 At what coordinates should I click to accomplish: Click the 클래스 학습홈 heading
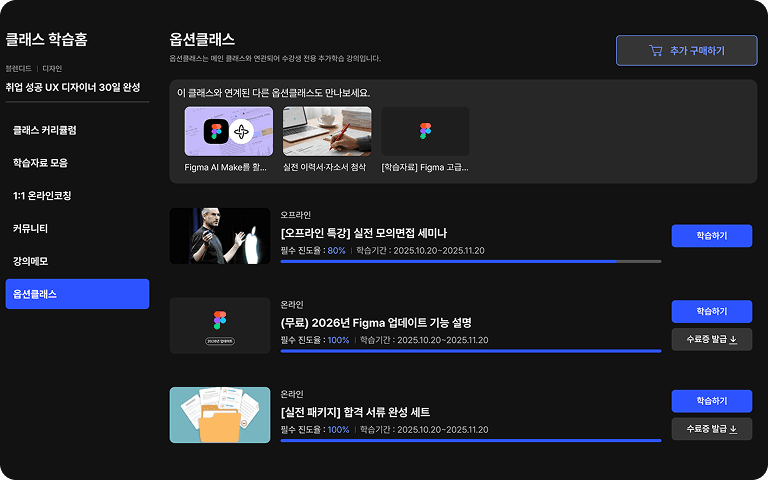point(47,39)
